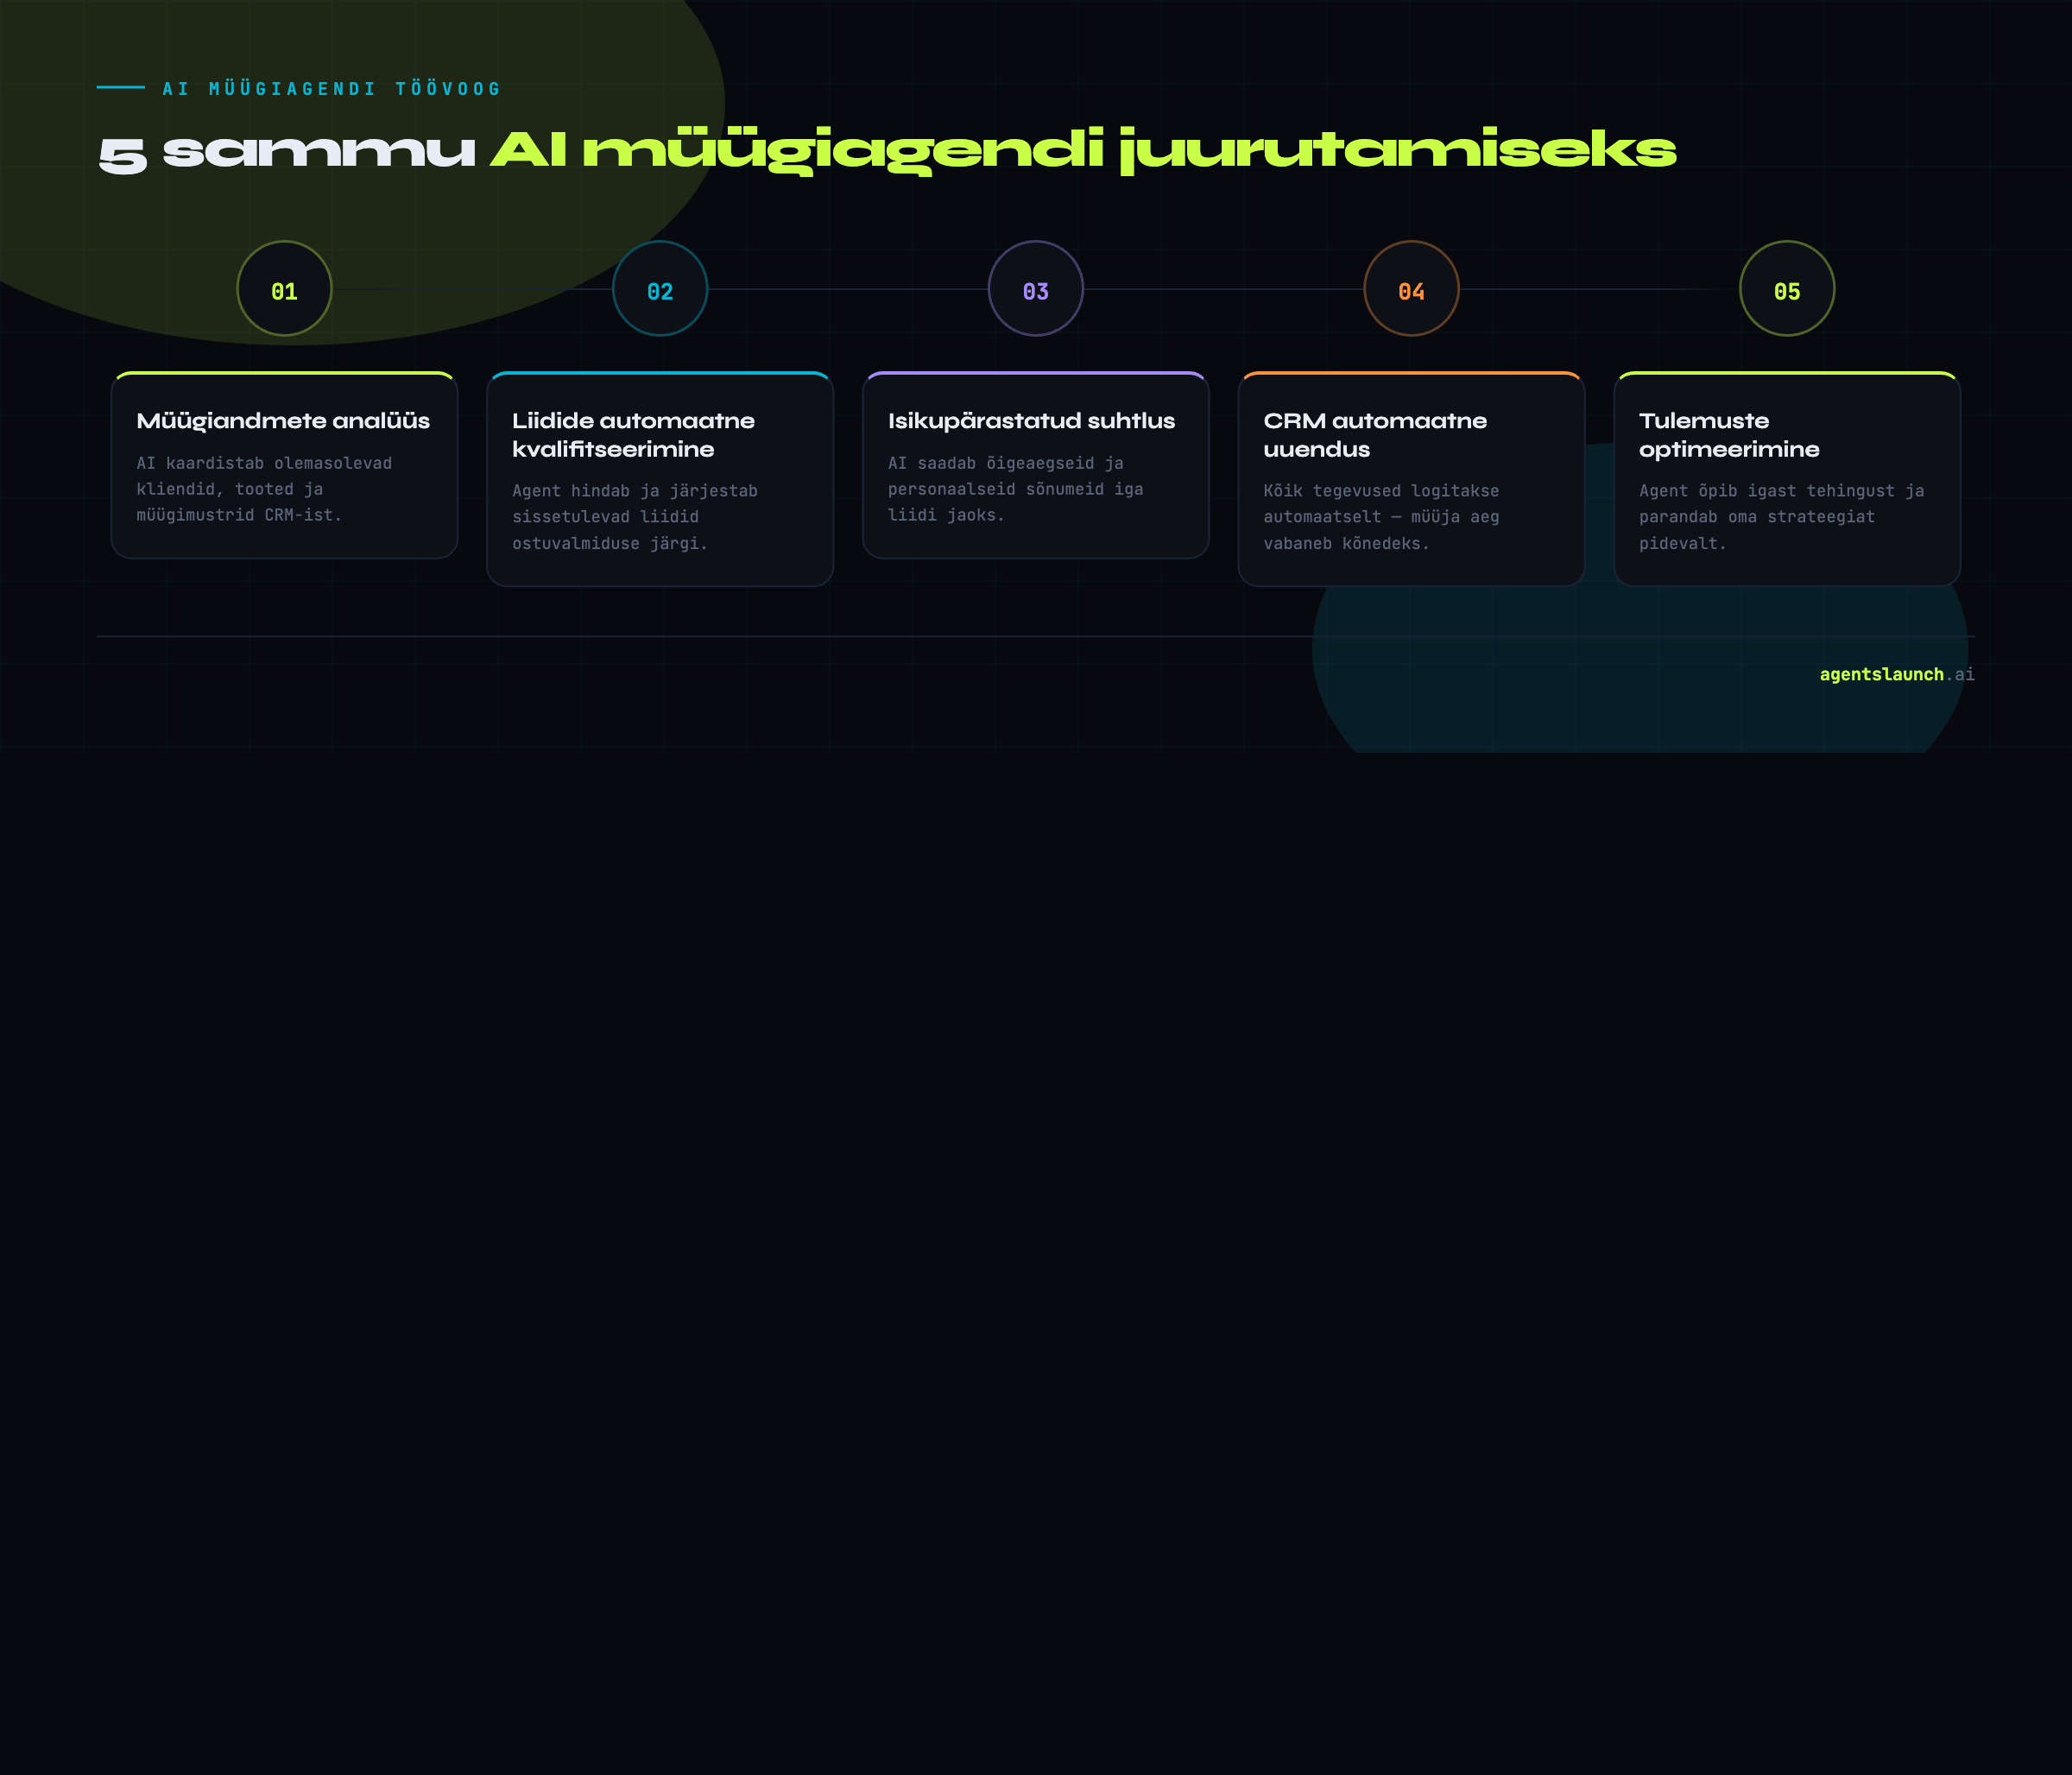The image size is (2072, 1775).
Task: Click the 'AI saadab õigeaegseid' description
Action: pos(1015,489)
